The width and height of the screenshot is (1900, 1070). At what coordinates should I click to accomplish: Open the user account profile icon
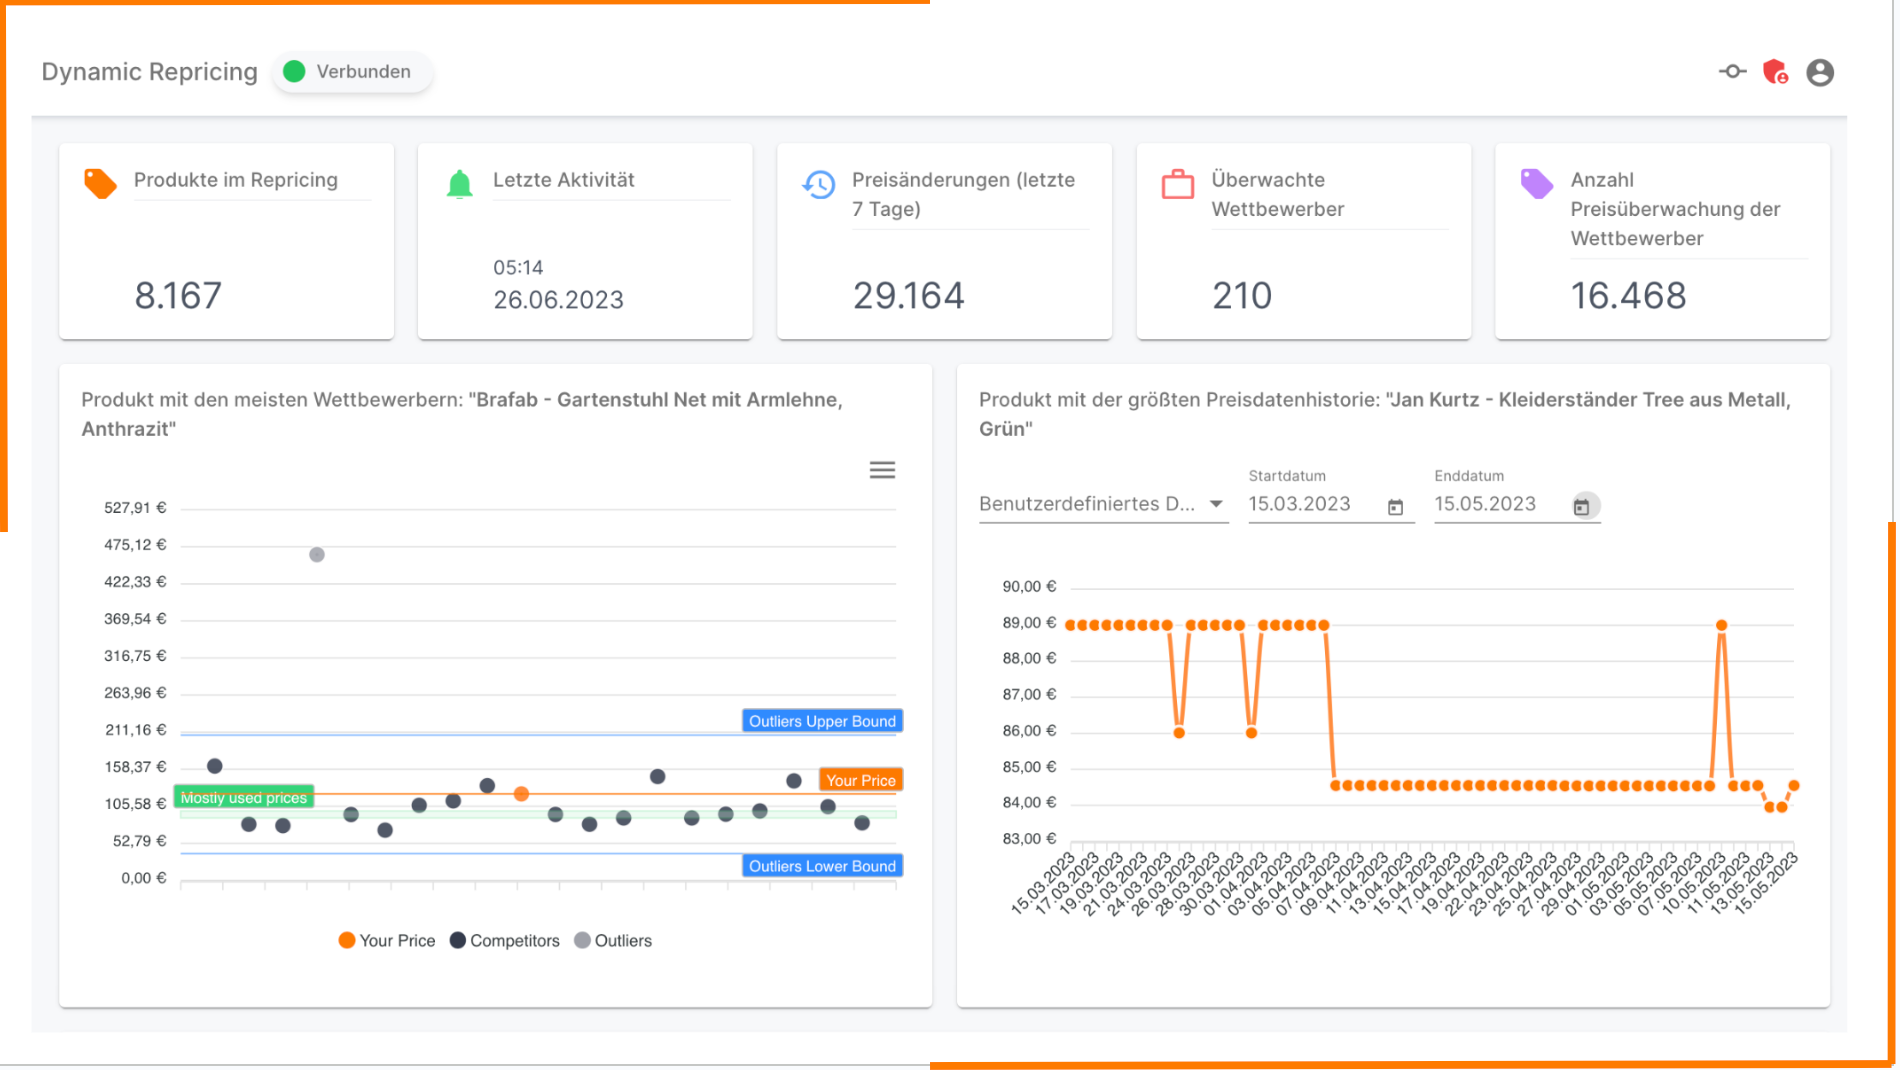[1820, 72]
